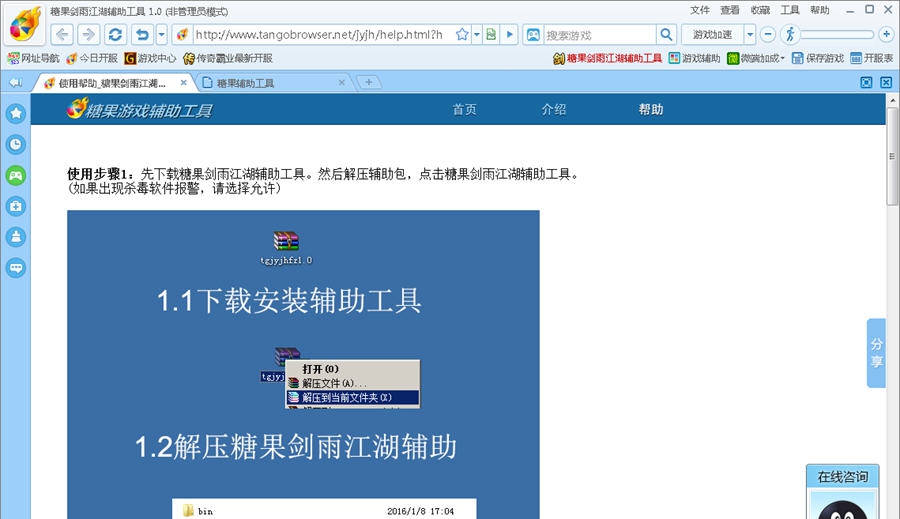Click the running man speed icon

pyautogui.click(x=790, y=34)
